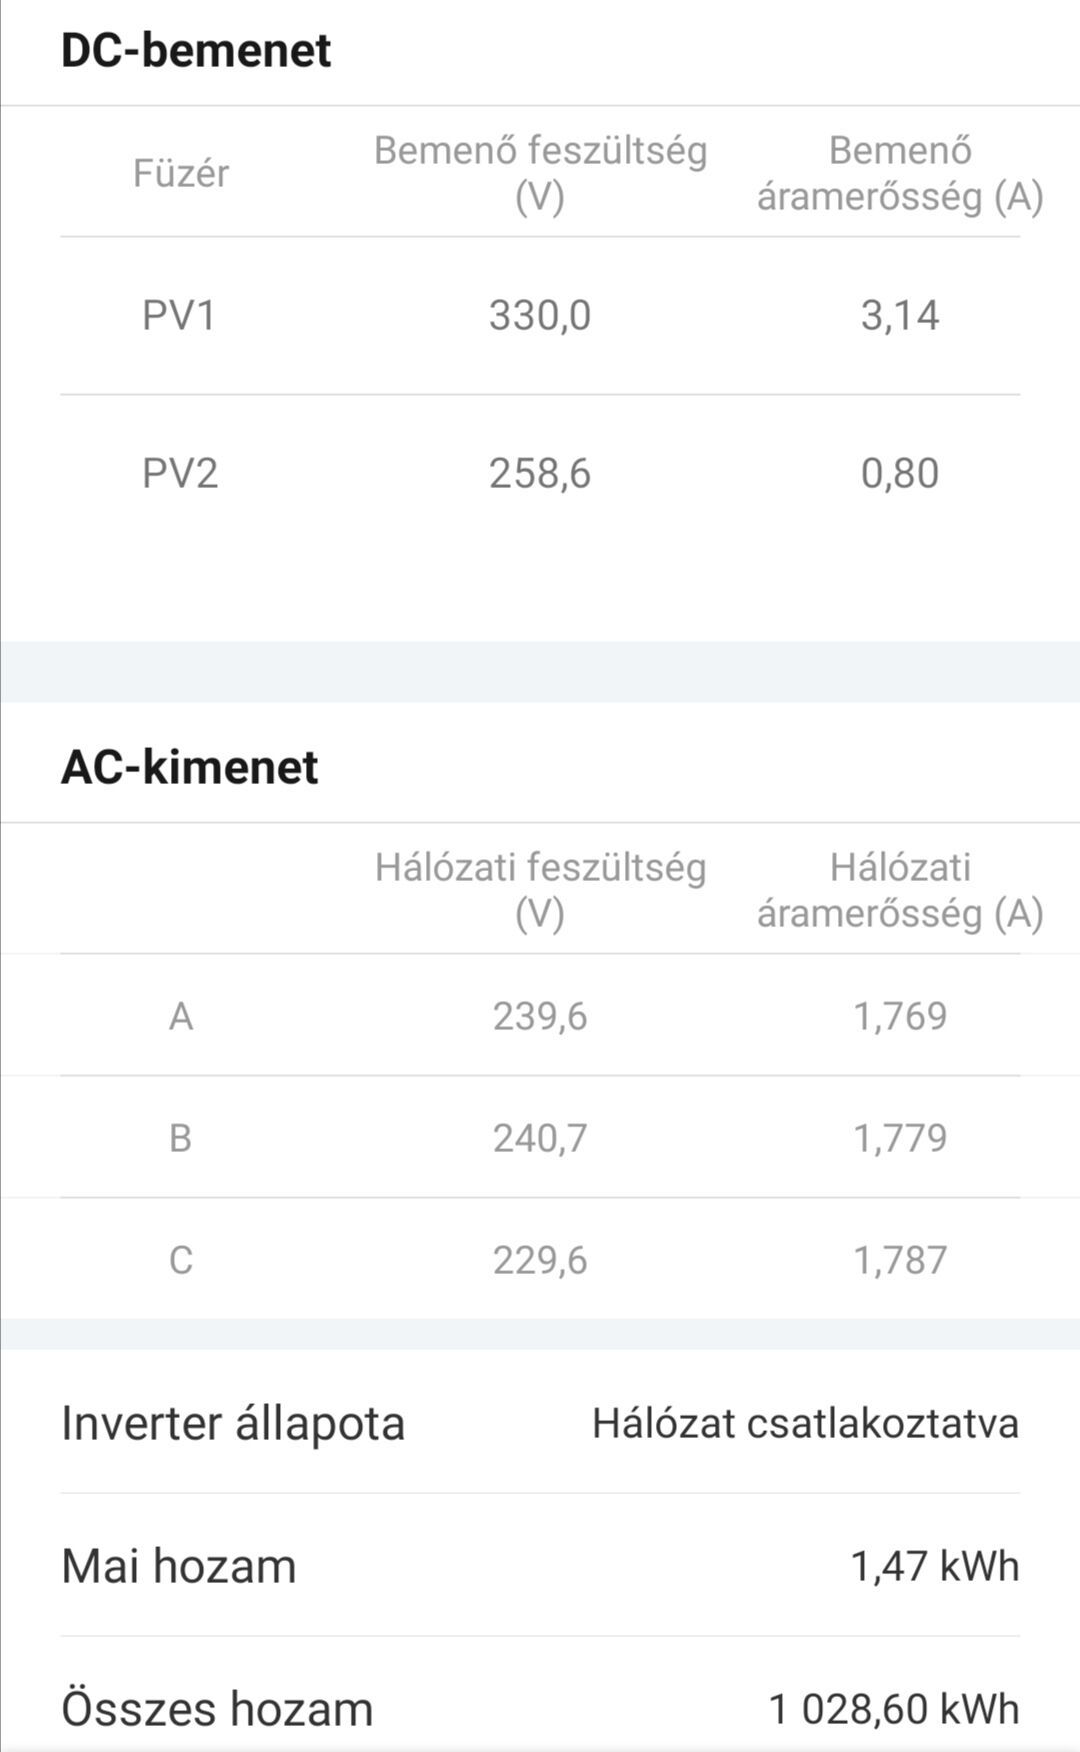Tap the Hálózat csatlakoztatva inverter status
This screenshot has height=1752, width=1080.
point(805,1423)
